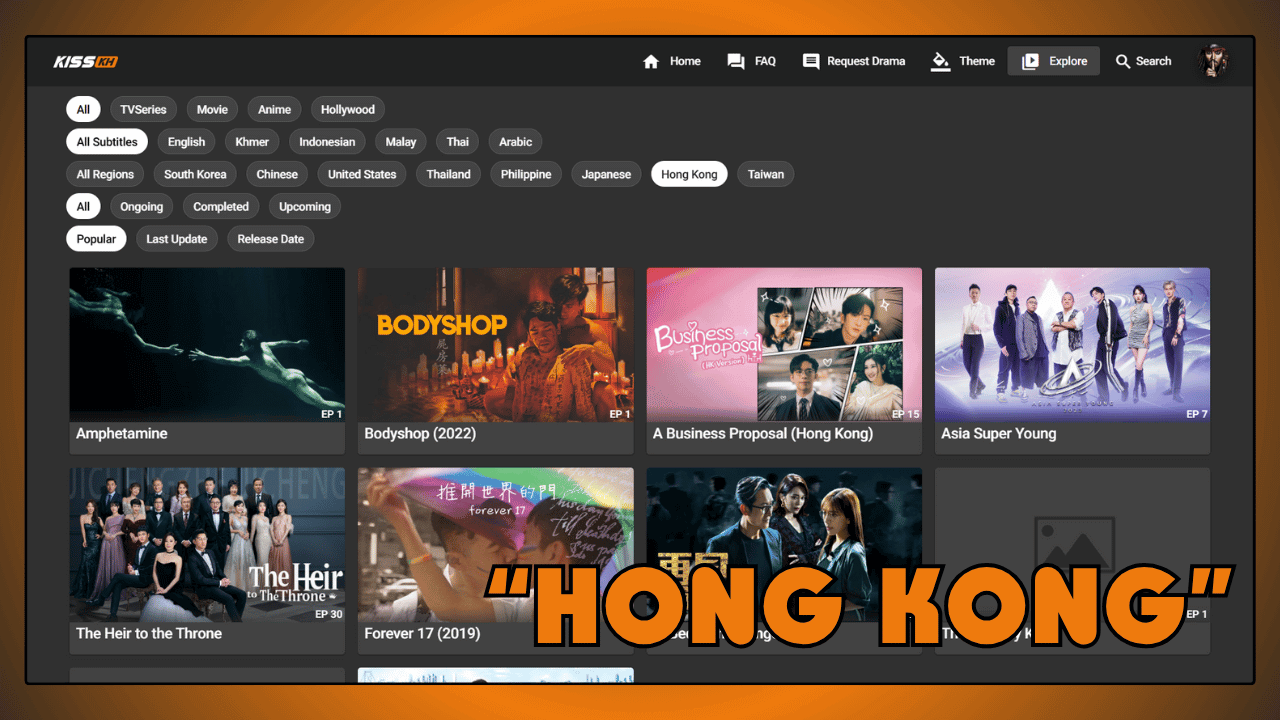Enable the English subtitles filter

tap(186, 141)
